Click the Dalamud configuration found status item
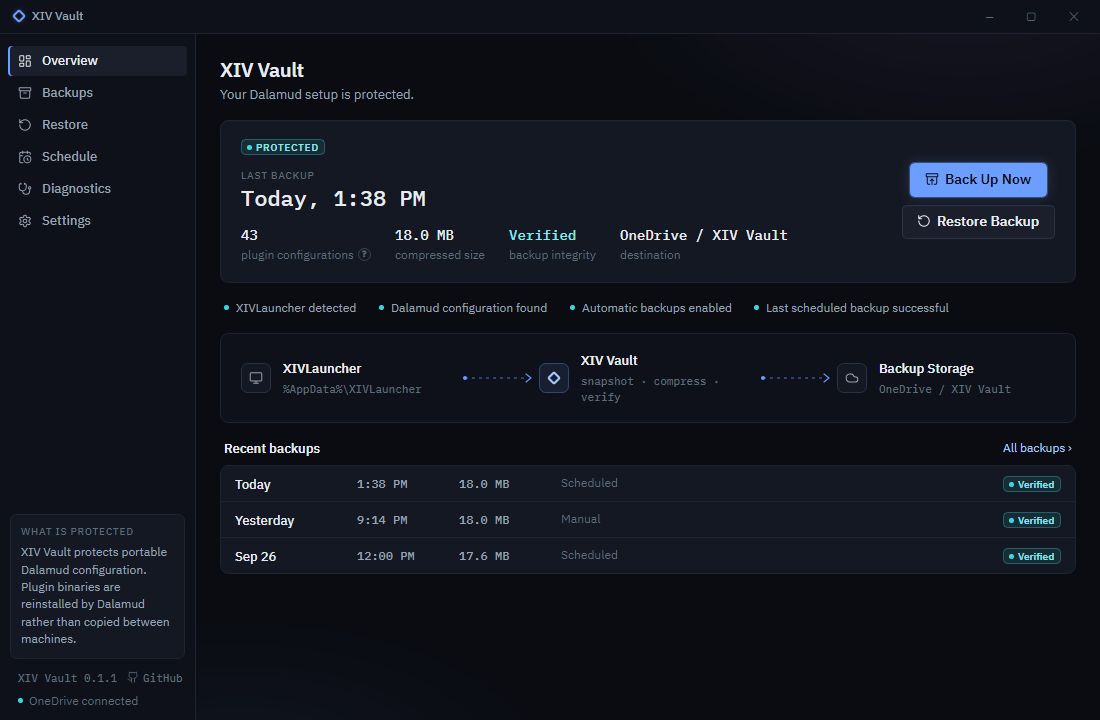 tap(463, 308)
